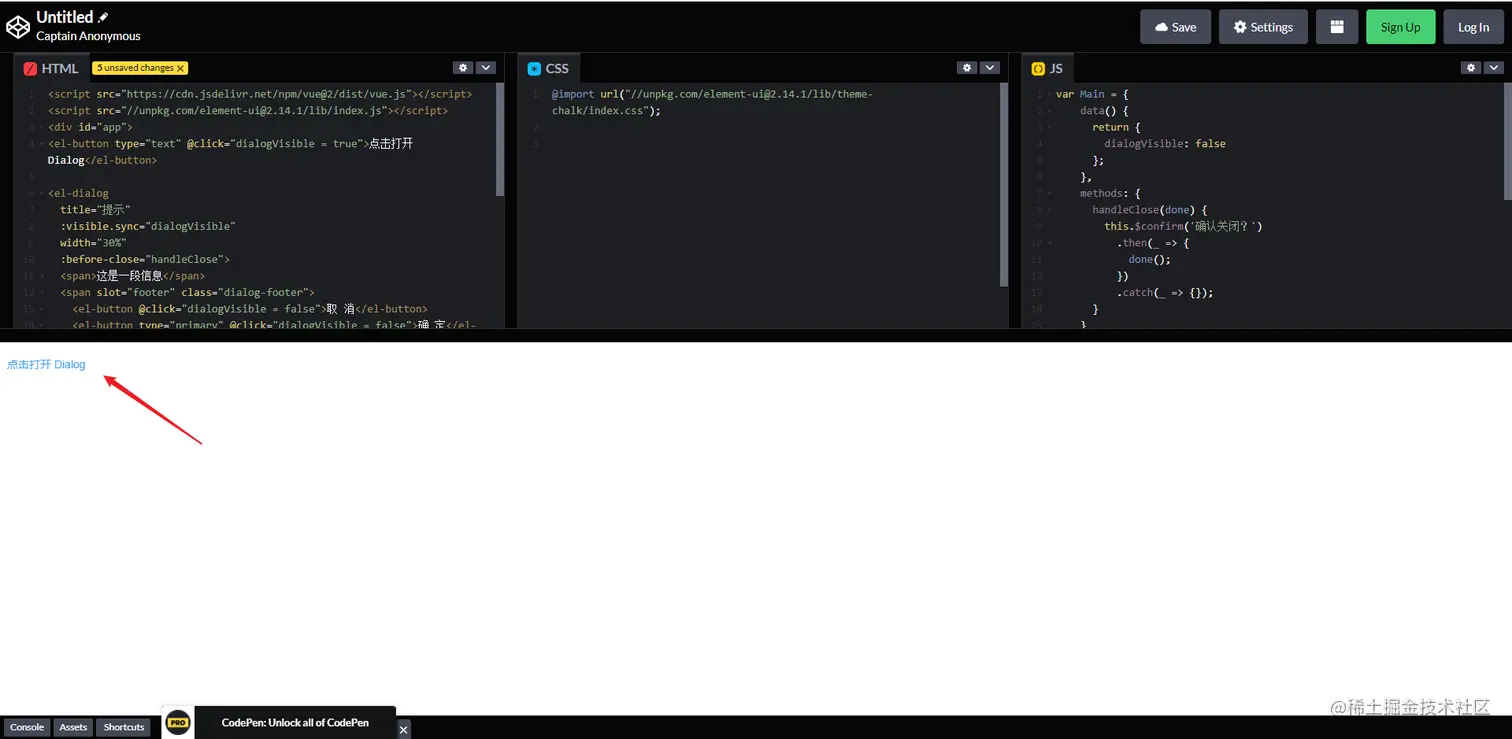Save the pen
The width and height of the screenshot is (1512, 739).
[1175, 27]
